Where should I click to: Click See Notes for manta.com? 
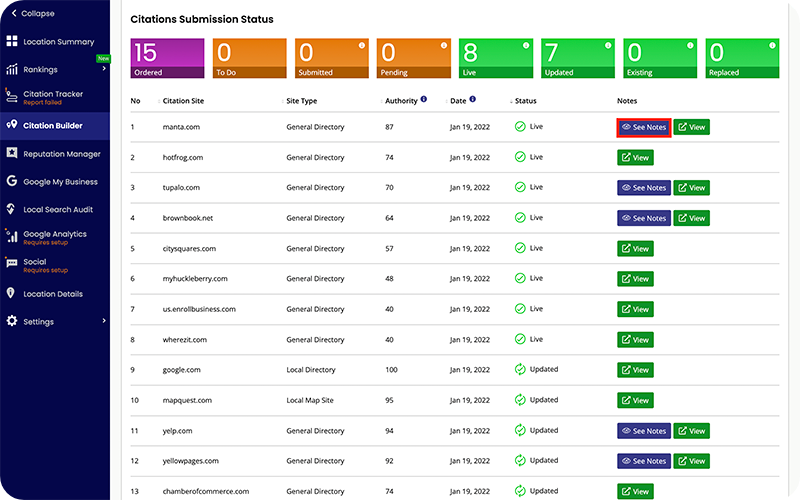643,127
